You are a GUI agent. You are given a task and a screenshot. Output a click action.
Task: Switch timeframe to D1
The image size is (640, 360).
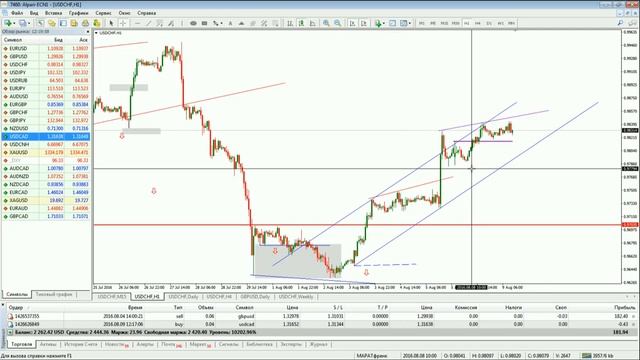pyautogui.click(x=489, y=23)
